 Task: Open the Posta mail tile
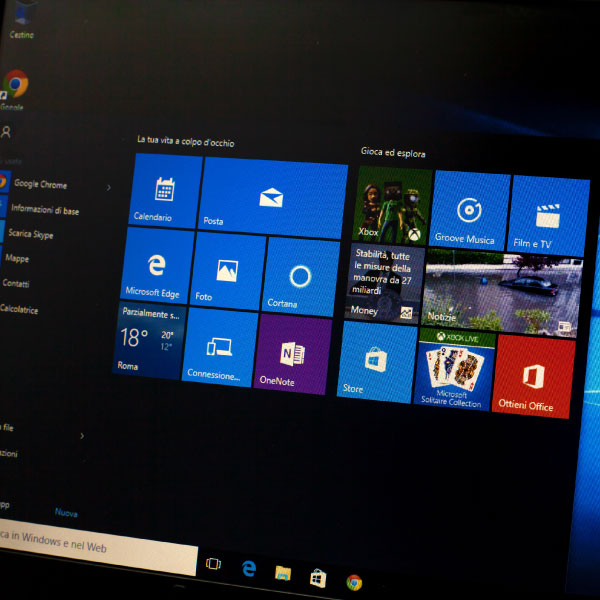pyautogui.click(x=272, y=197)
